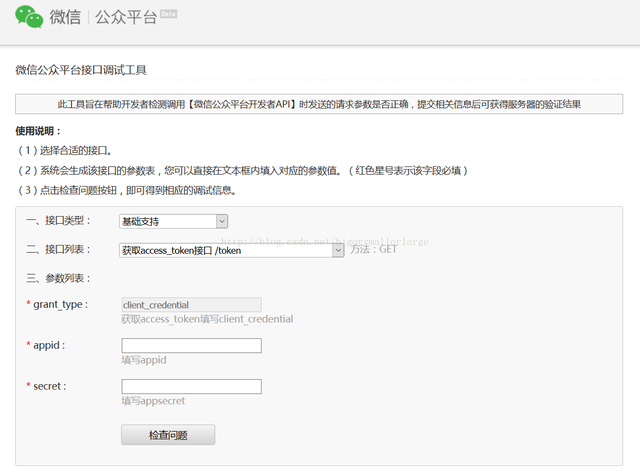Click the tool description banner text
The image size is (640, 472).
pos(319,104)
